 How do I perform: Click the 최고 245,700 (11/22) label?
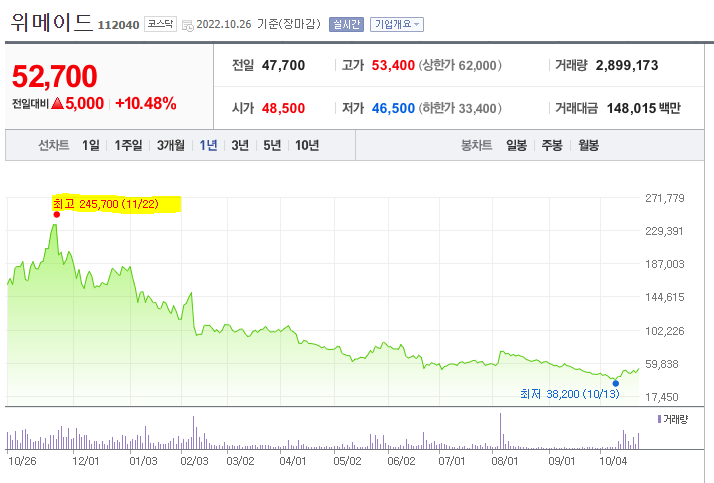(106, 204)
